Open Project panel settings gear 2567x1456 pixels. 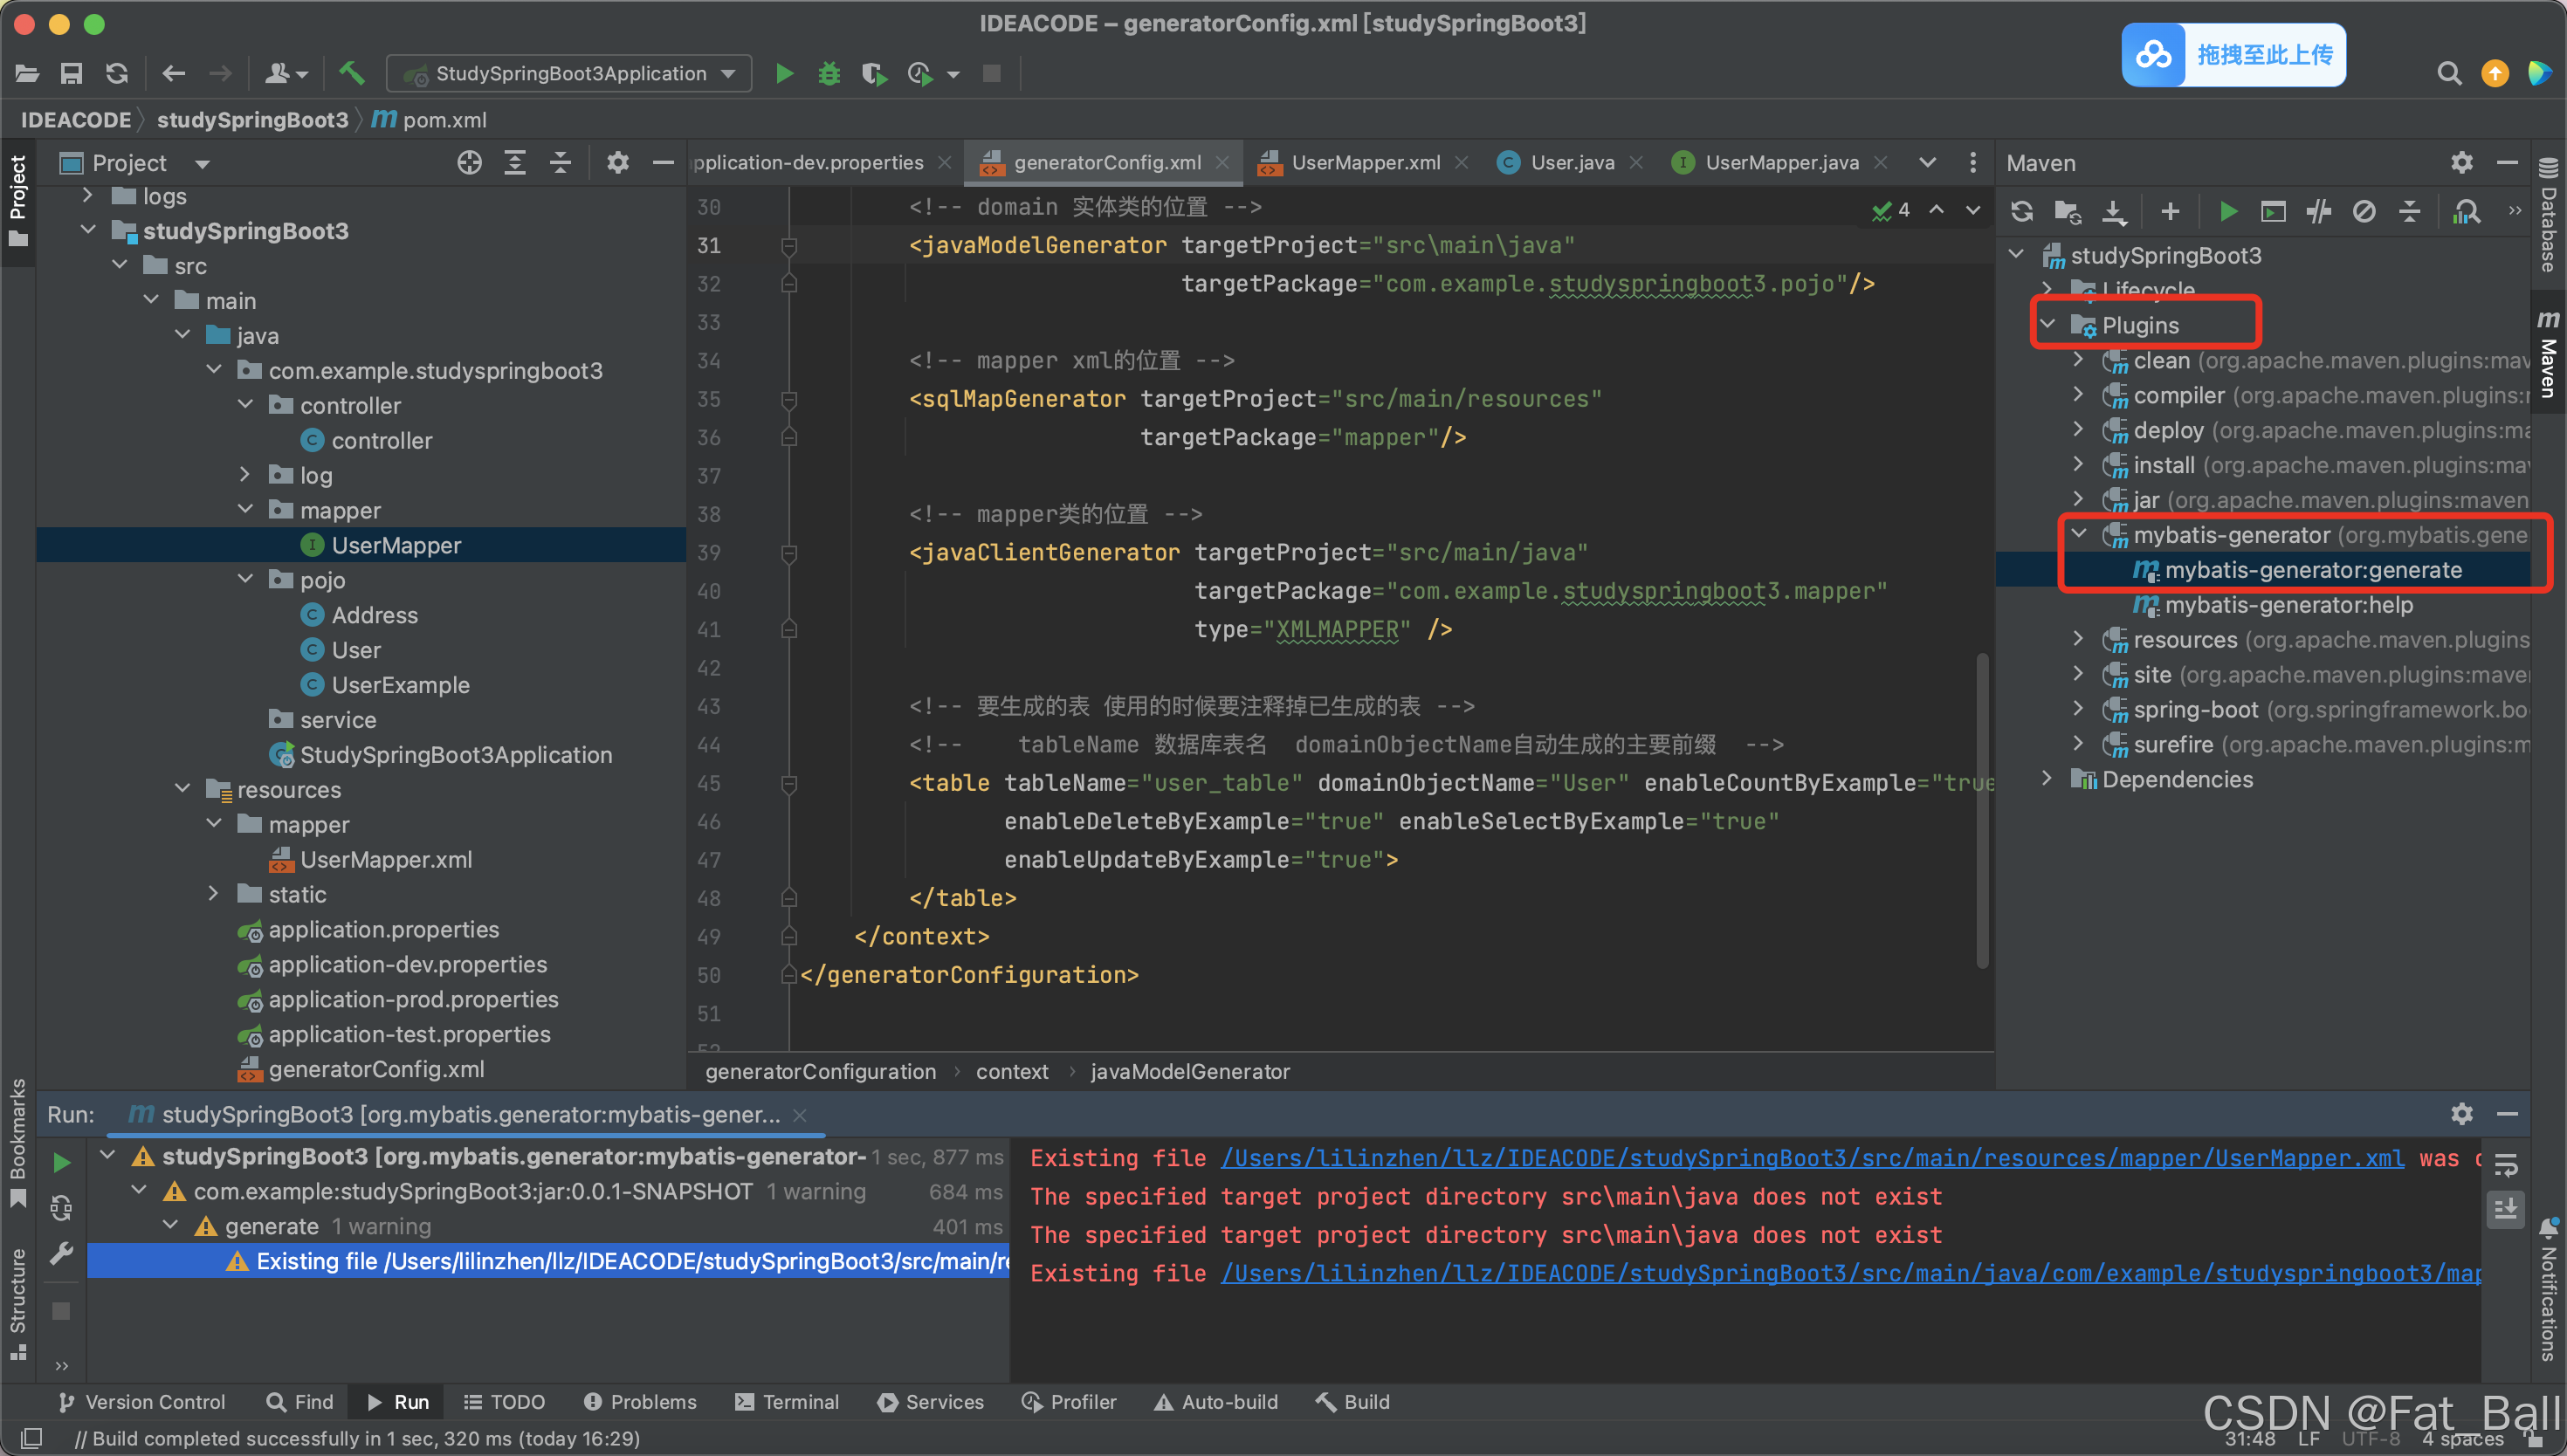pos(617,163)
